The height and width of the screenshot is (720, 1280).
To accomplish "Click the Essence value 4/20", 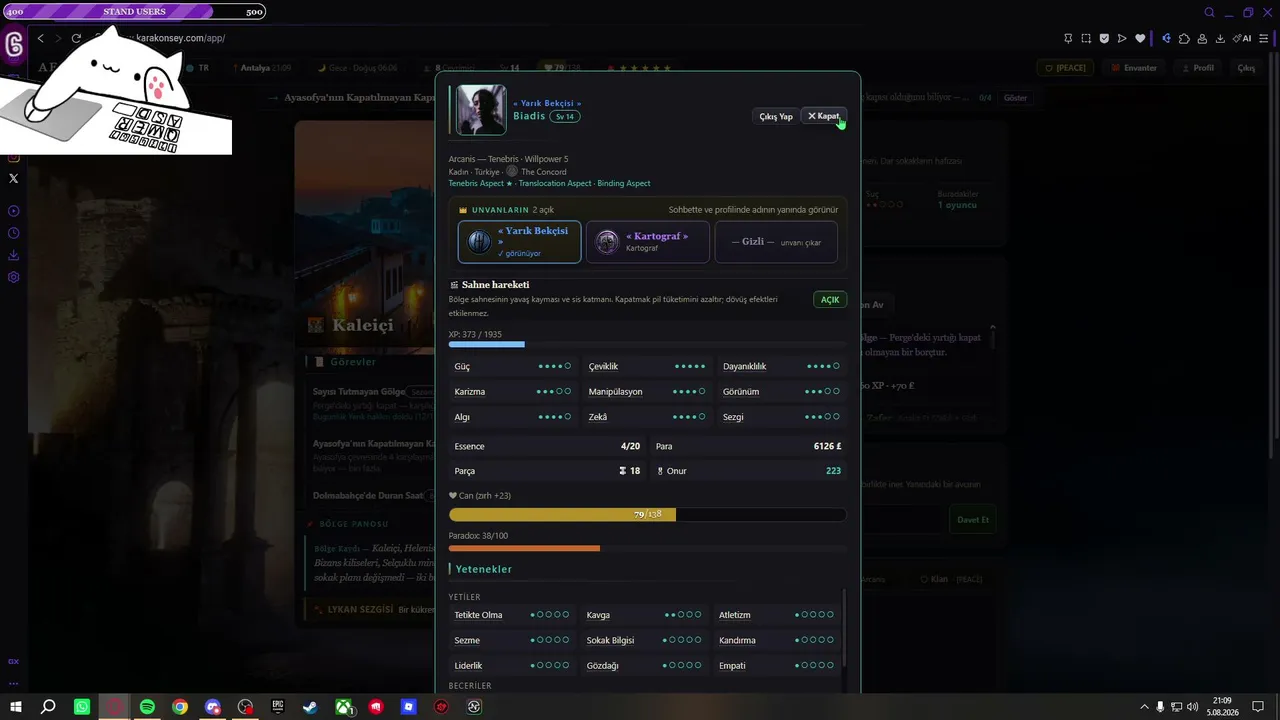I will point(630,446).
